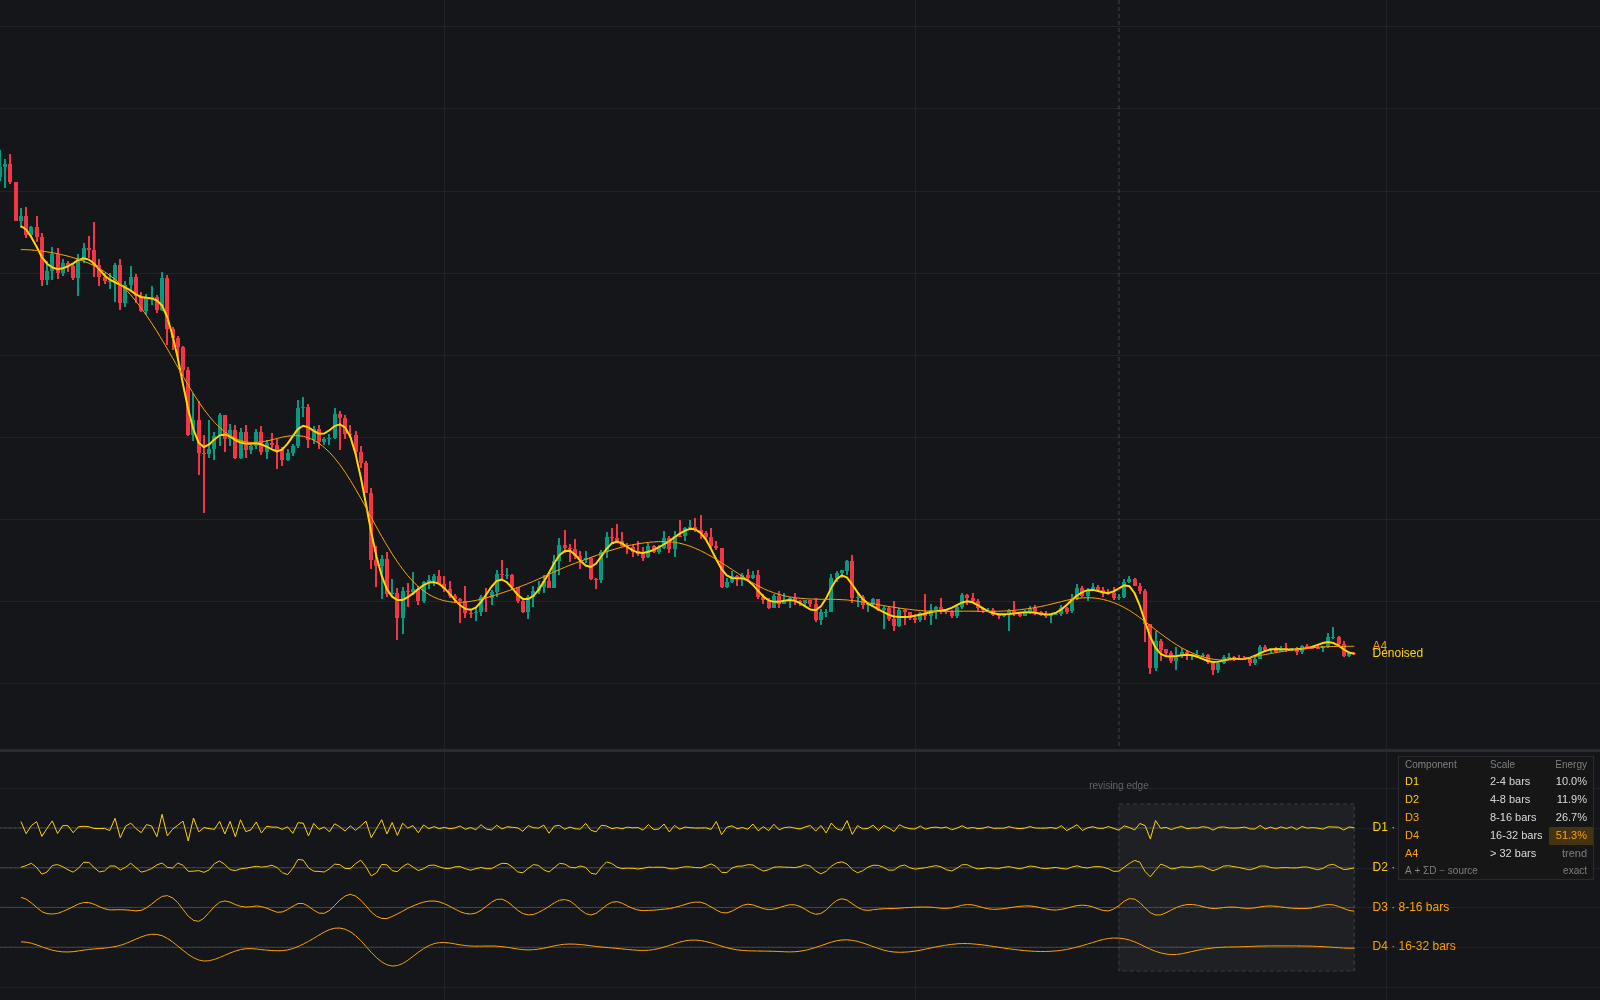Click the 'trend' cell in the A4 row
The height and width of the screenshot is (1000, 1600).
[1574, 853]
